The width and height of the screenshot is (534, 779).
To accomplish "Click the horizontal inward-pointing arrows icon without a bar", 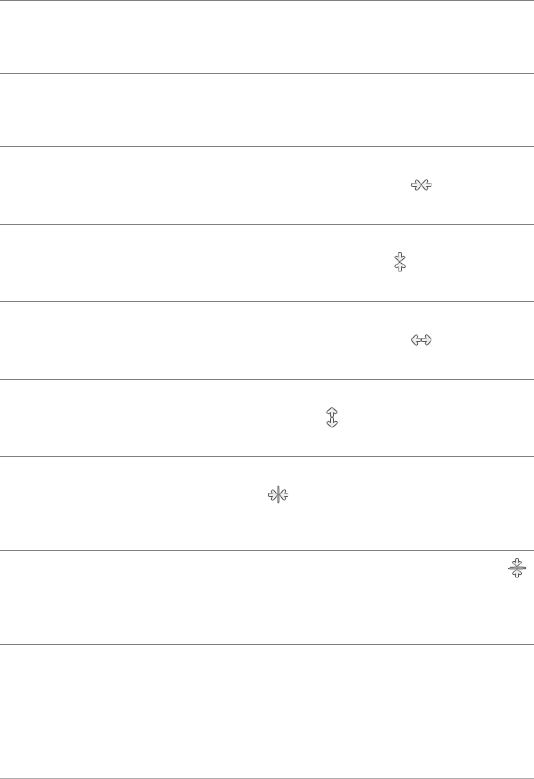I will pyautogui.click(x=421, y=185).
